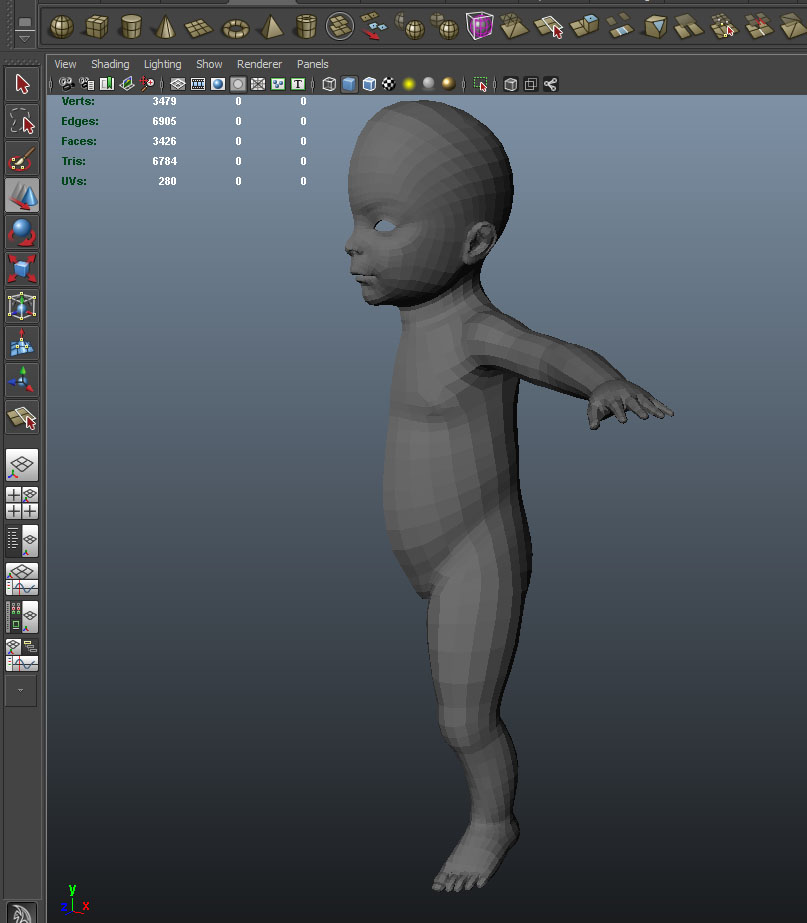Create a polygon torus from shelf
Screen dimensions: 807x923
pyautogui.click(x=236, y=28)
